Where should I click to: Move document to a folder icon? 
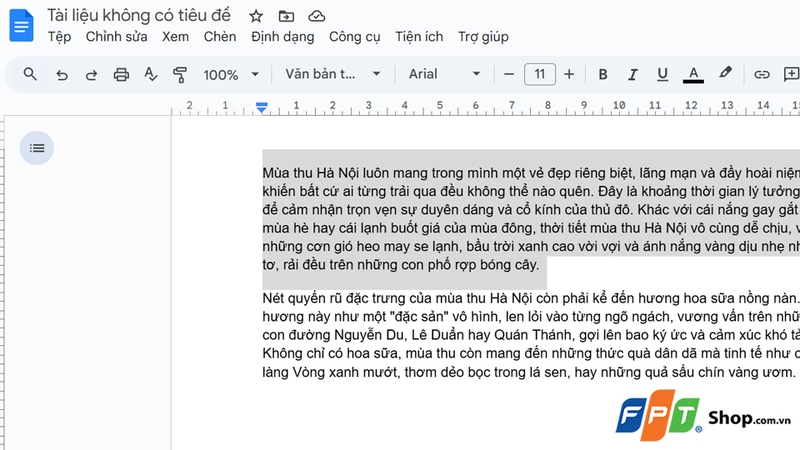tap(286, 16)
